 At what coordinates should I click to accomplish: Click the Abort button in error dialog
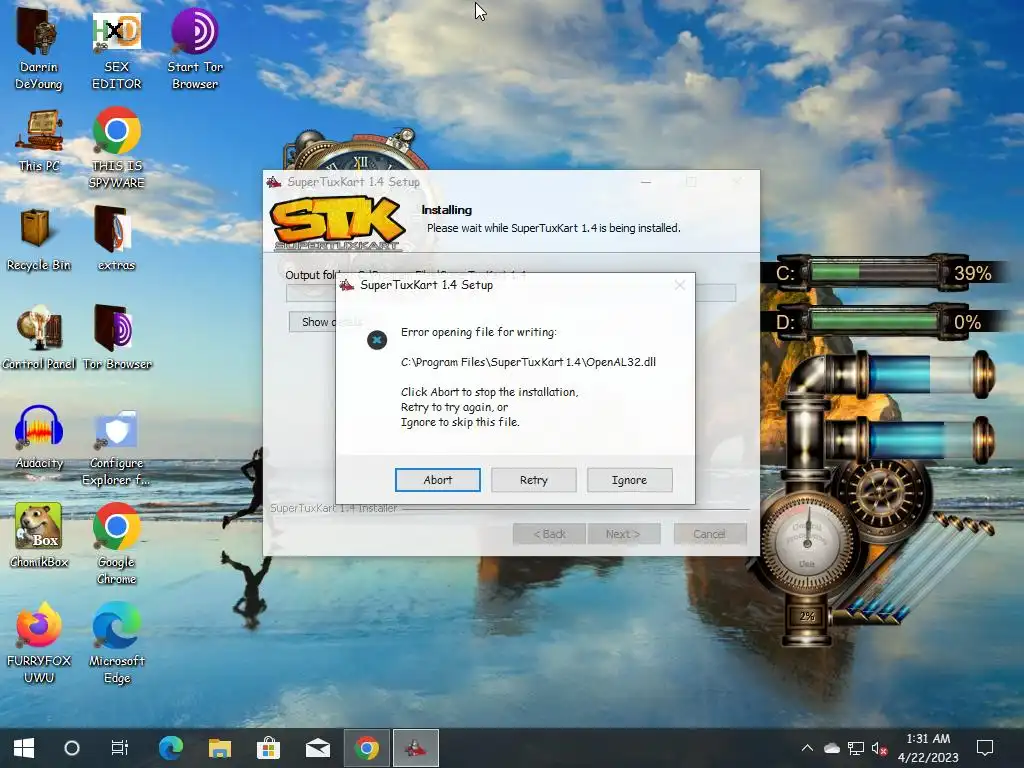[x=438, y=480]
